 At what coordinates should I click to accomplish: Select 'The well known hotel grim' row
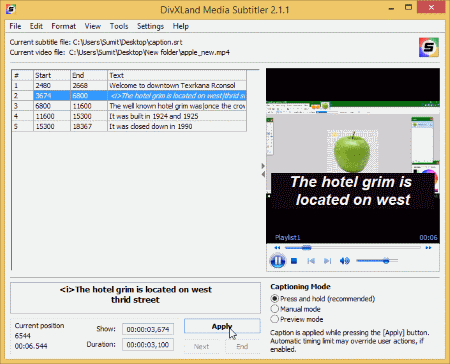tap(129, 106)
